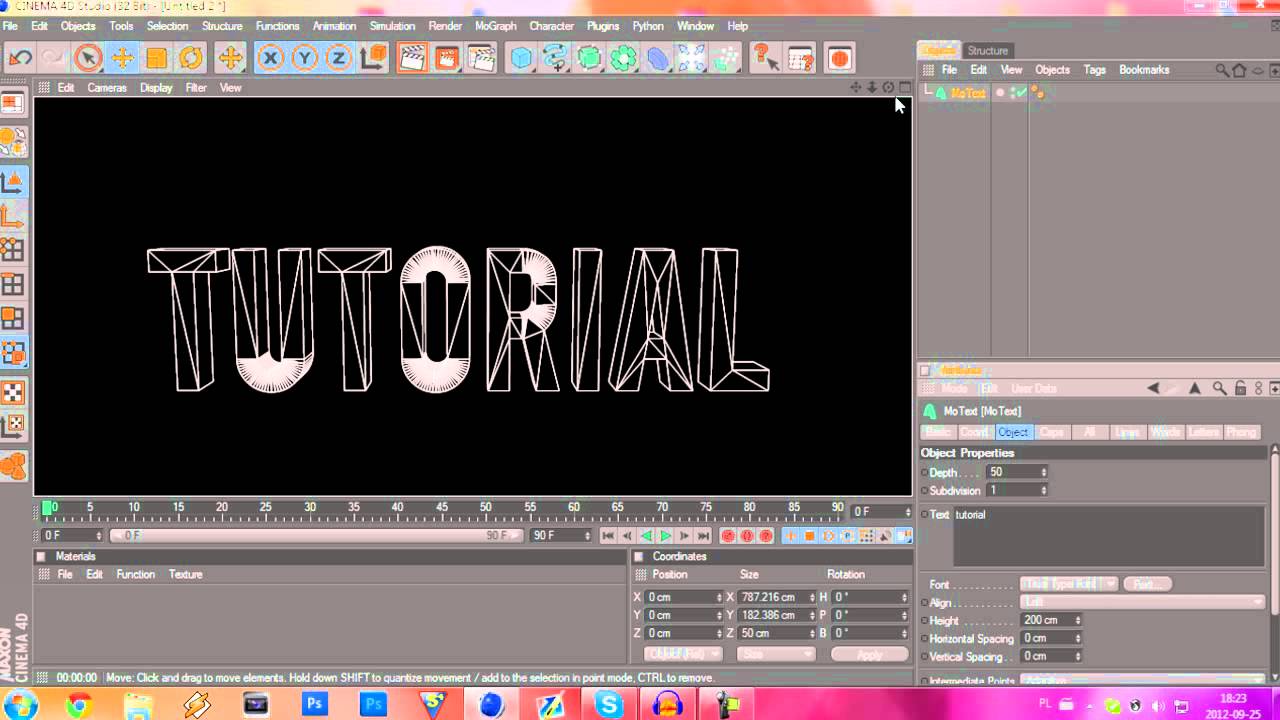Click the Record keyframe button
This screenshot has width=1280, height=720.
click(728, 536)
